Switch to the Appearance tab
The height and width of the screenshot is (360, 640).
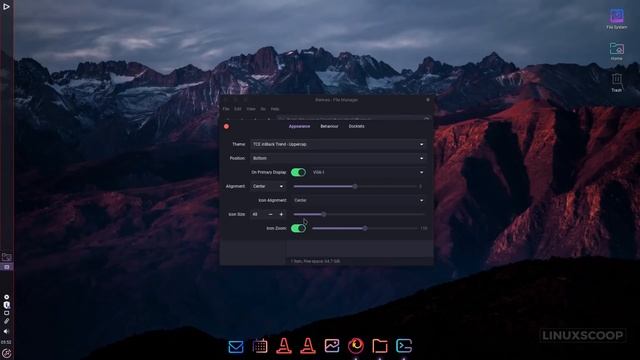coord(300,127)
